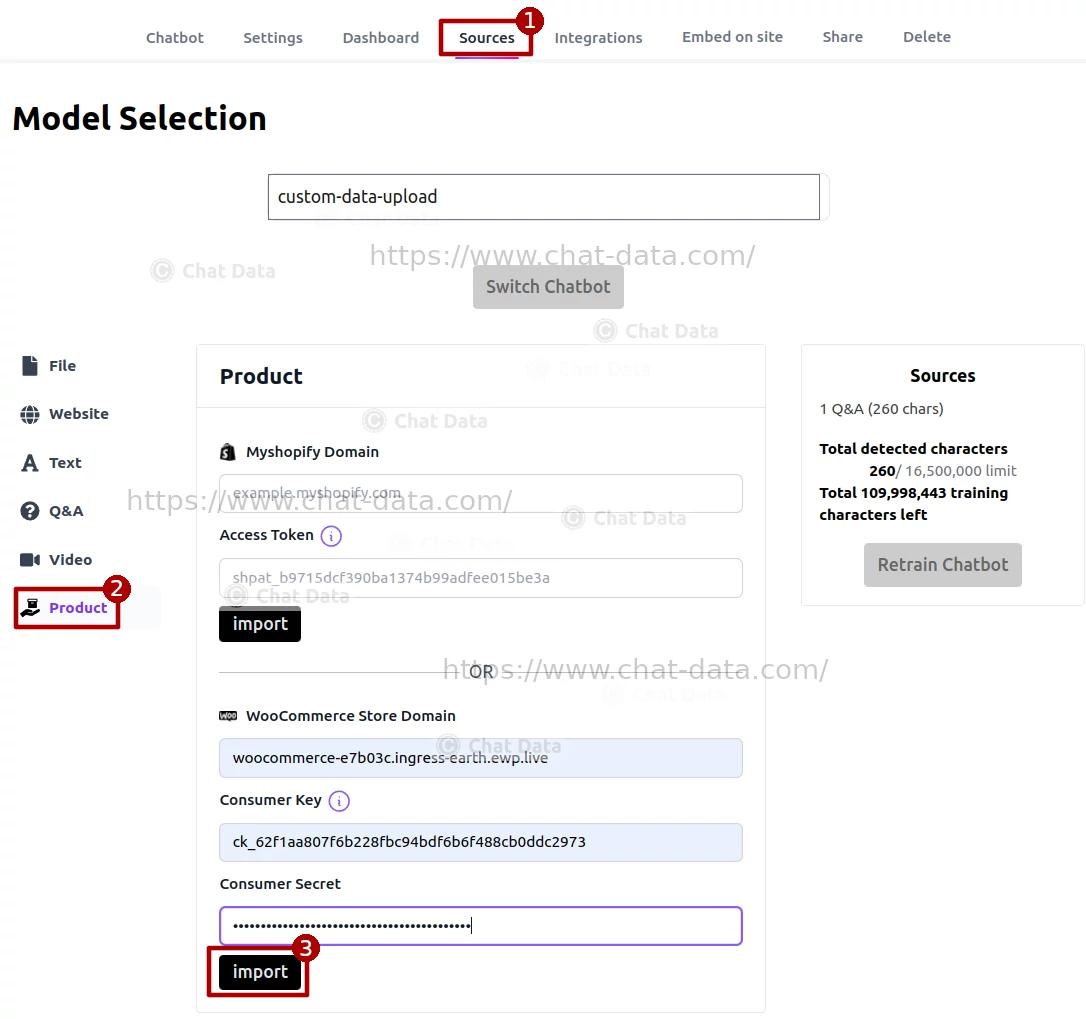Image resolution: width=1086 pixels, height=1019 pixels.
Task: Click the '109,998,443 training characters left' text
Action: tap(913, 504)
